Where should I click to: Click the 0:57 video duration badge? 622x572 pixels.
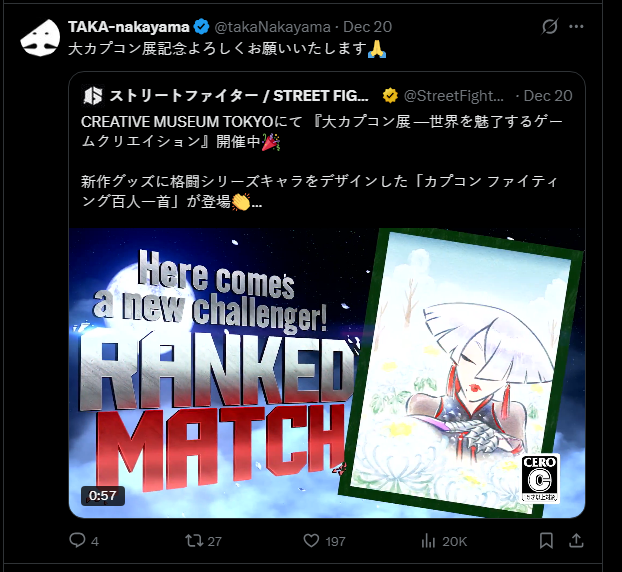coord(103,495)
